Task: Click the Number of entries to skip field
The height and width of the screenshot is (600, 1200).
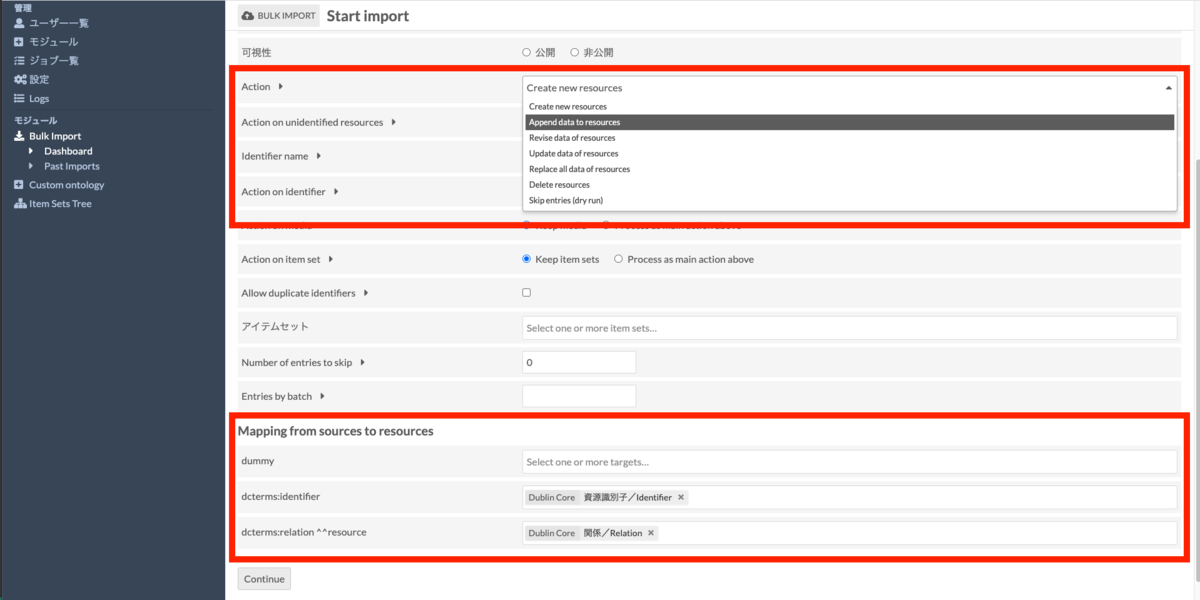Action: pos(579,362)
